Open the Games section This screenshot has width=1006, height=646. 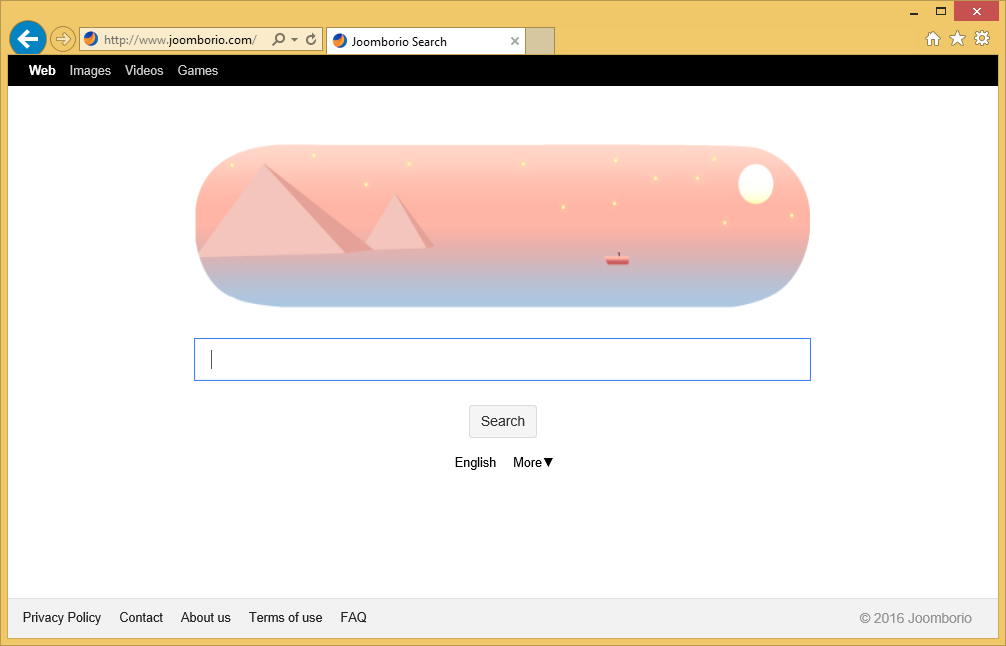coord(198,71)
